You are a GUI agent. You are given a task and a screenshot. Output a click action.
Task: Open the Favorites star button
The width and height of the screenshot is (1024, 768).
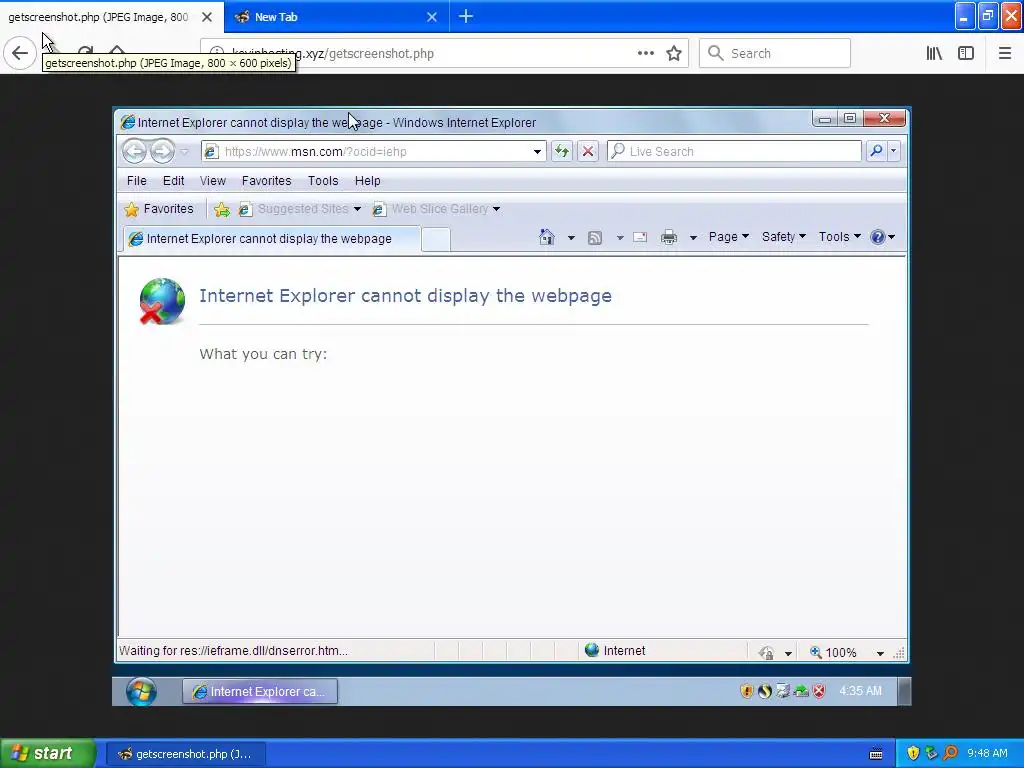[x=159, y=209]
